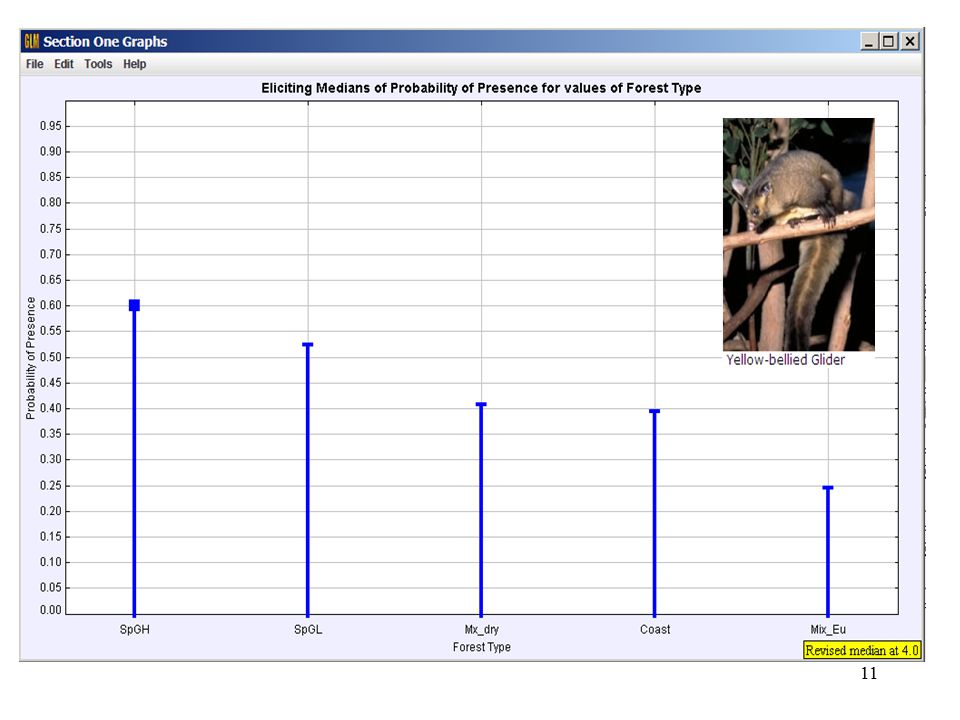The width and height of the screenshot is (960, 720).
Task: Click the chart title about Eliciting Medians
Action: 481,88
